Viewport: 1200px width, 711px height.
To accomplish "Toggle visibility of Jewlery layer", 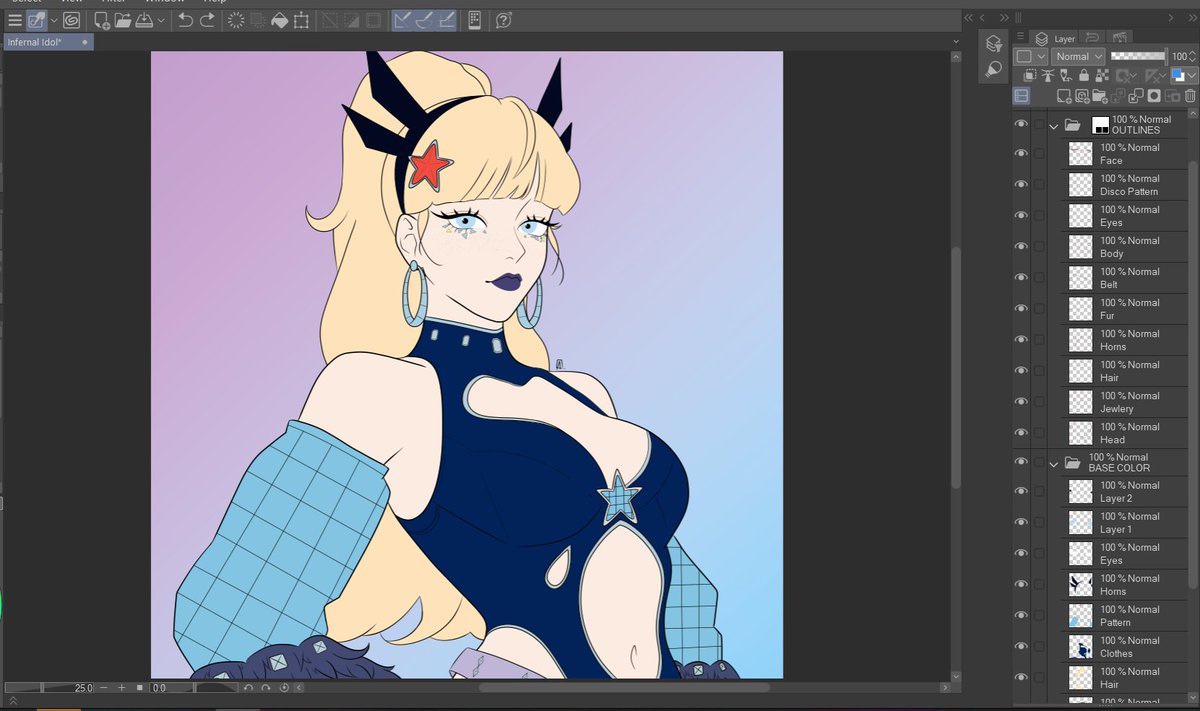I will (x=1021, y=401).
